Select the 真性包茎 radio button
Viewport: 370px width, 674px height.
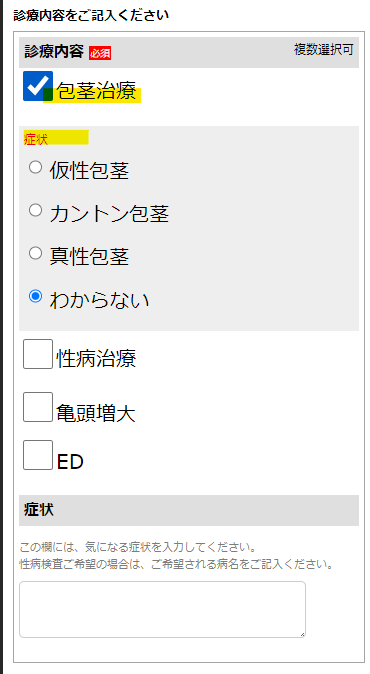tap(35, 253)
